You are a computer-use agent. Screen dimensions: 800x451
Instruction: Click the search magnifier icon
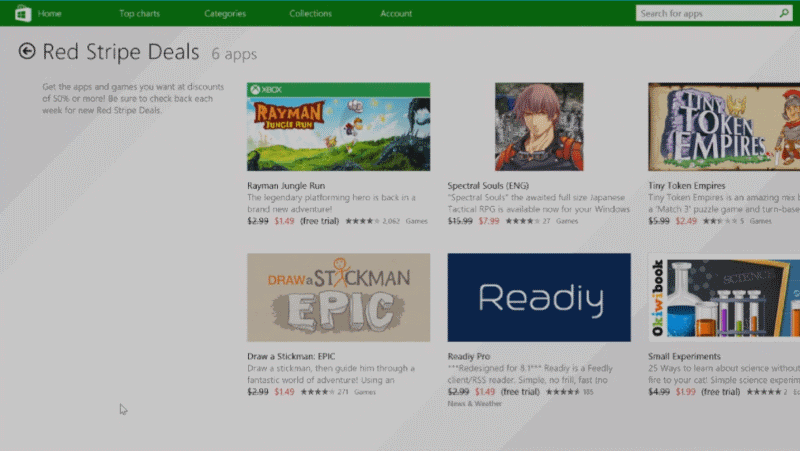tap(783, 13)
